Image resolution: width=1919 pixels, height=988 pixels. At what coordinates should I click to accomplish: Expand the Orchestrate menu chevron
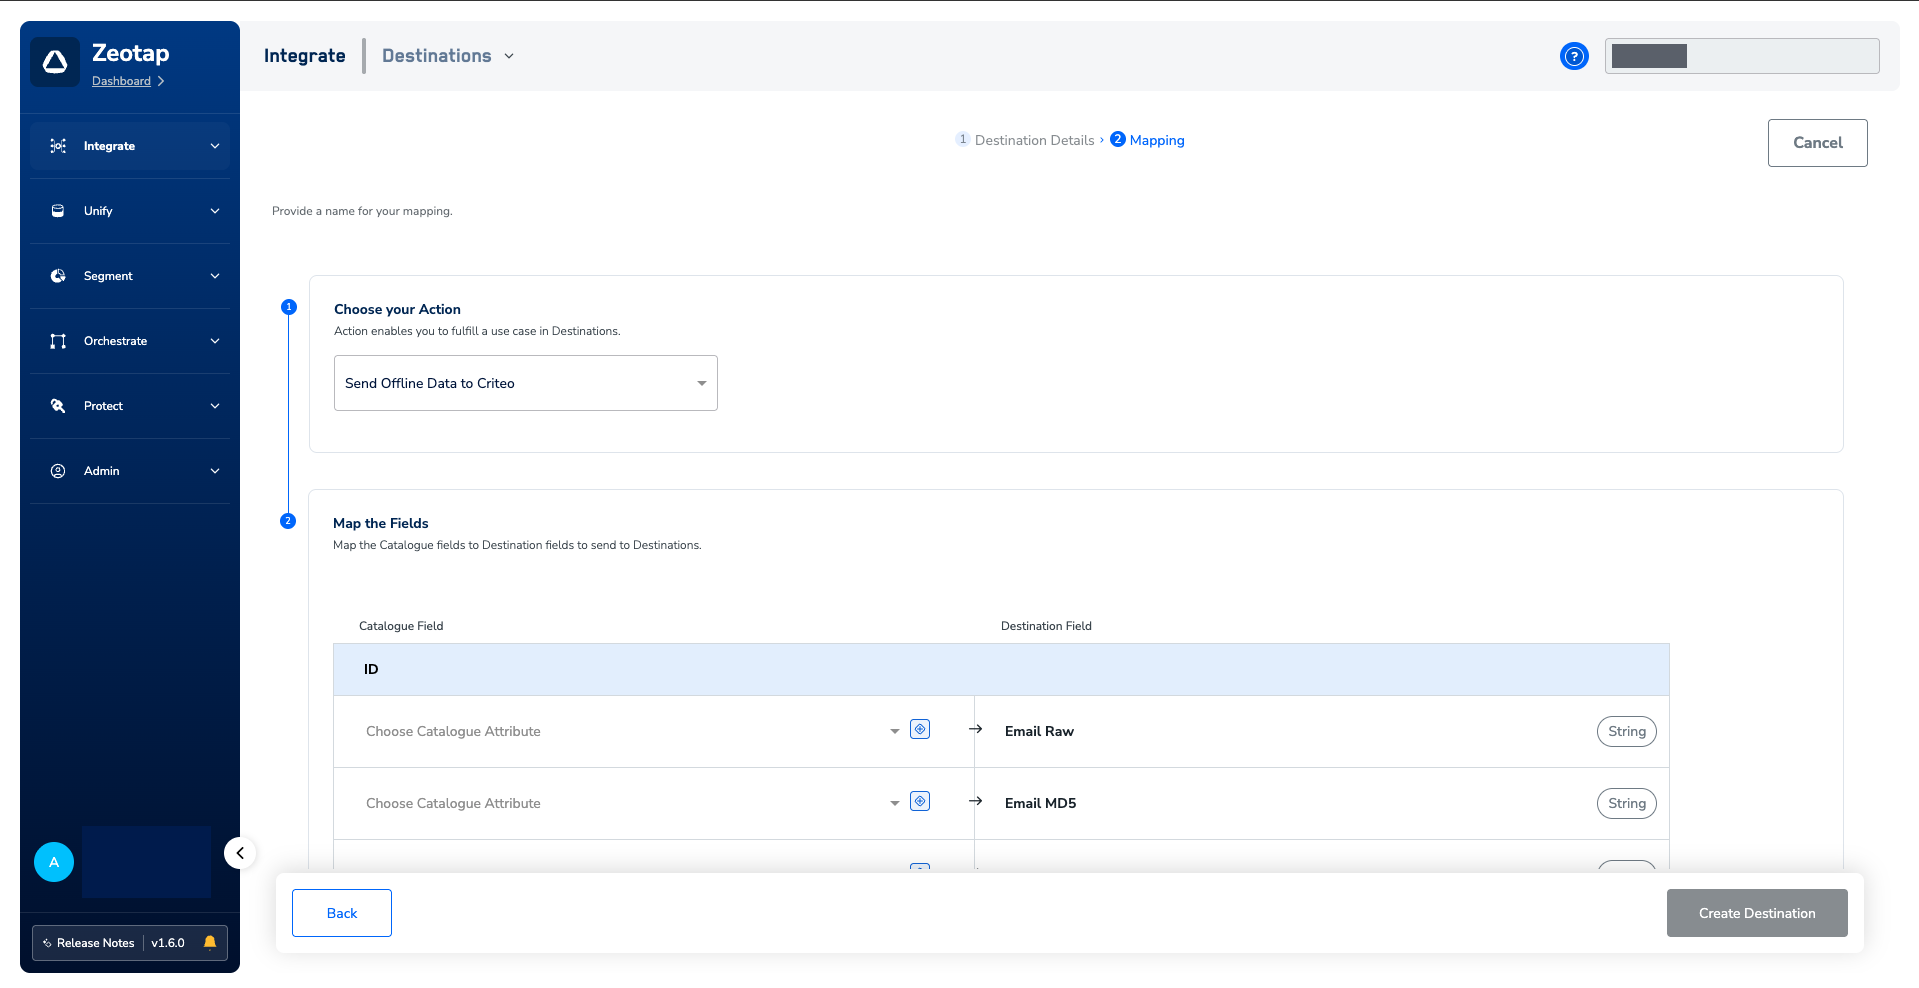(215, 341)
